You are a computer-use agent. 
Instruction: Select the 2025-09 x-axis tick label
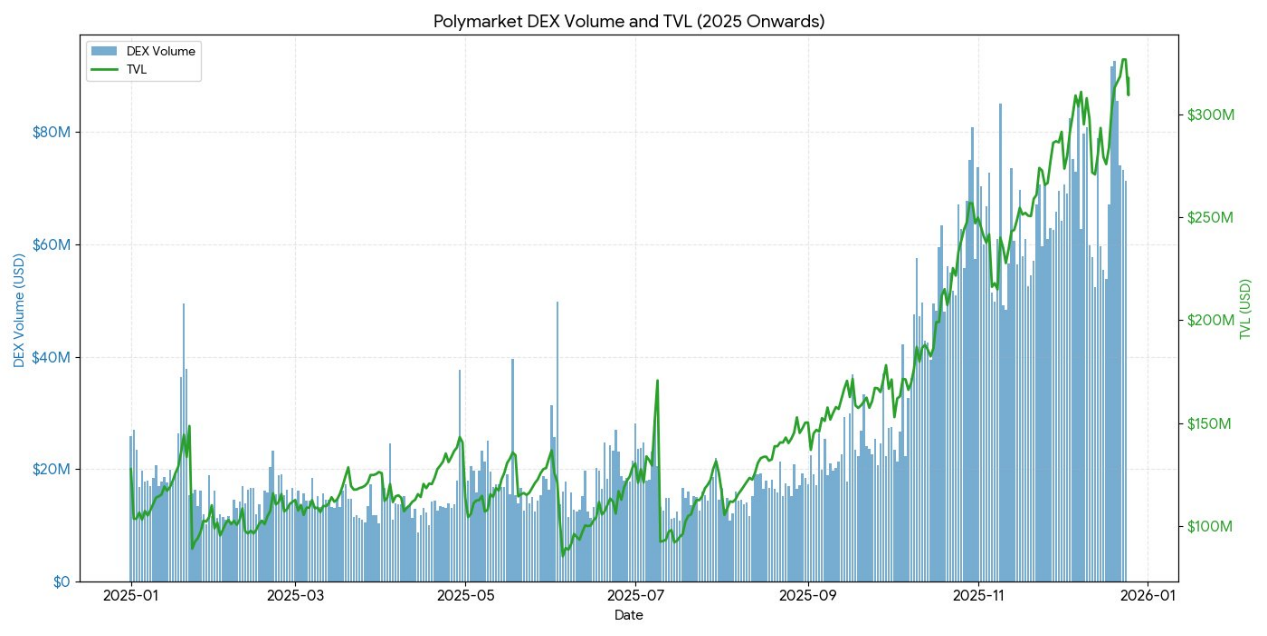click(807, 598)
